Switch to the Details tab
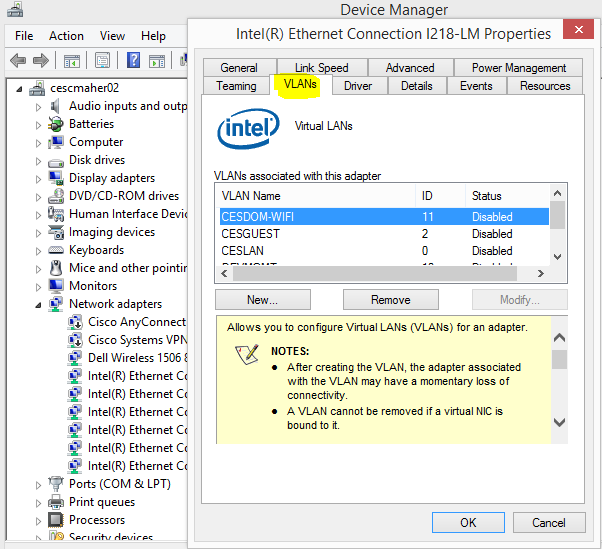Image resolution: width=602 pixels, height=549 pixels. tap(417, 86)
